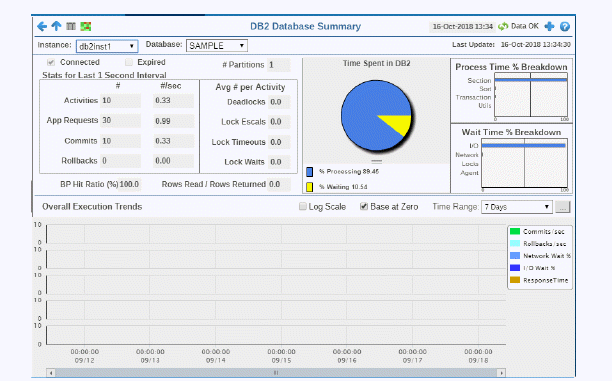Click the Rollbacks per second value 0.00
This screenshot has height=381, width=612.
(174, 161)
